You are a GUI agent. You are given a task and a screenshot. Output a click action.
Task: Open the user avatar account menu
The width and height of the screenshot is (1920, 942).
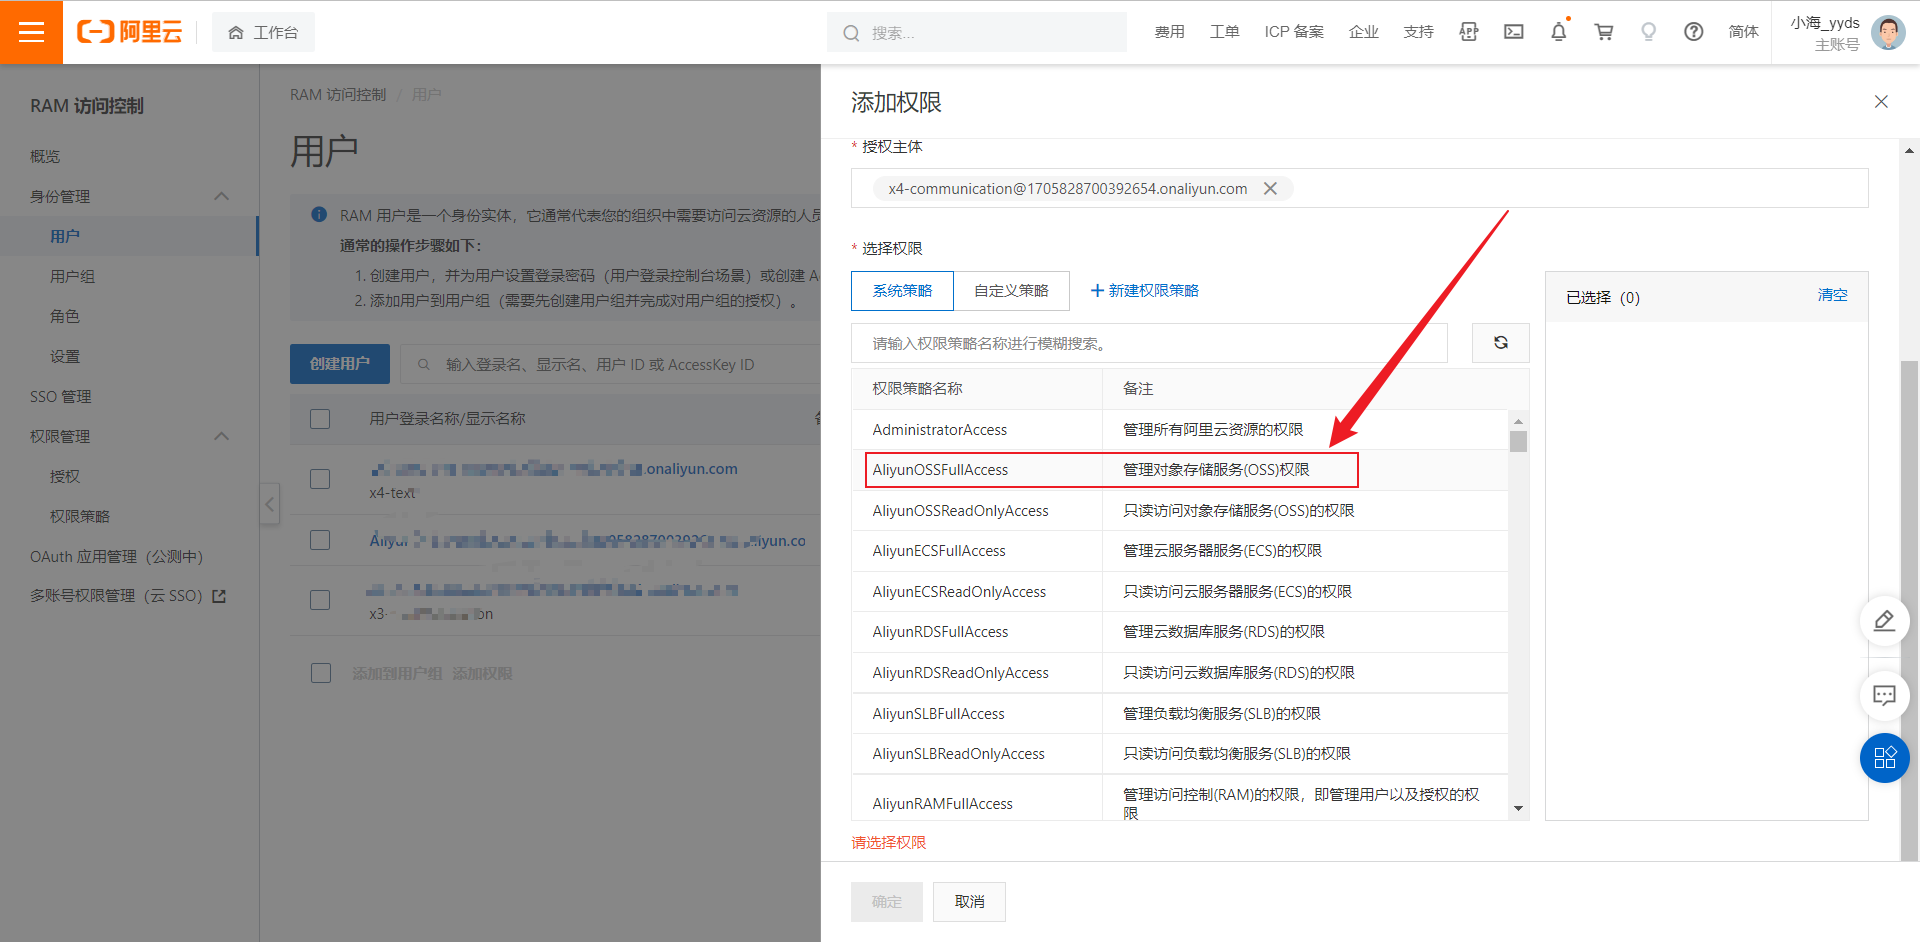[1888, 32]
